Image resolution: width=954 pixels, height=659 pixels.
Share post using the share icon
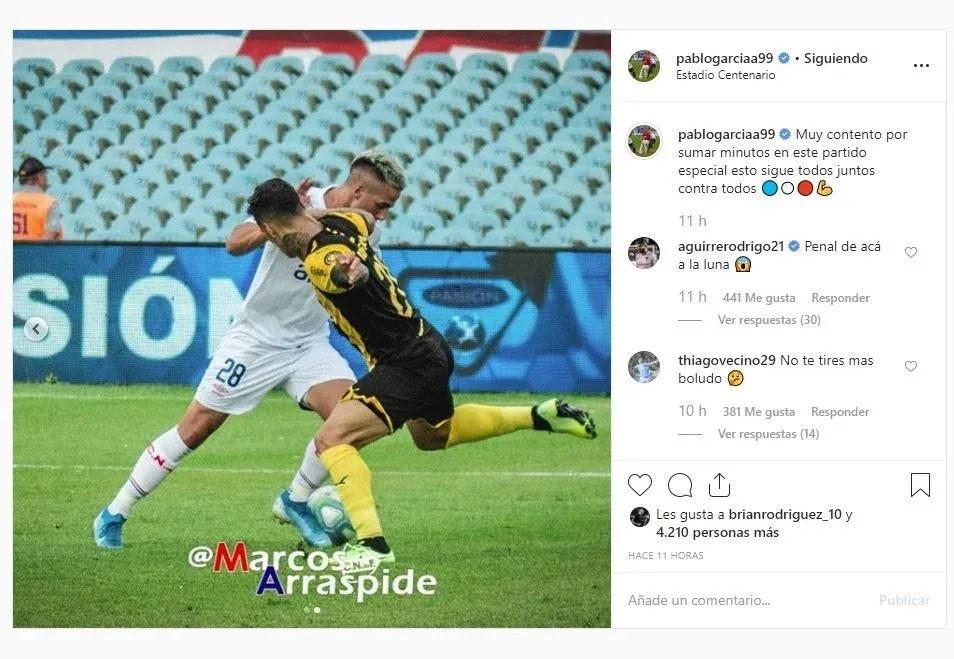719,485
